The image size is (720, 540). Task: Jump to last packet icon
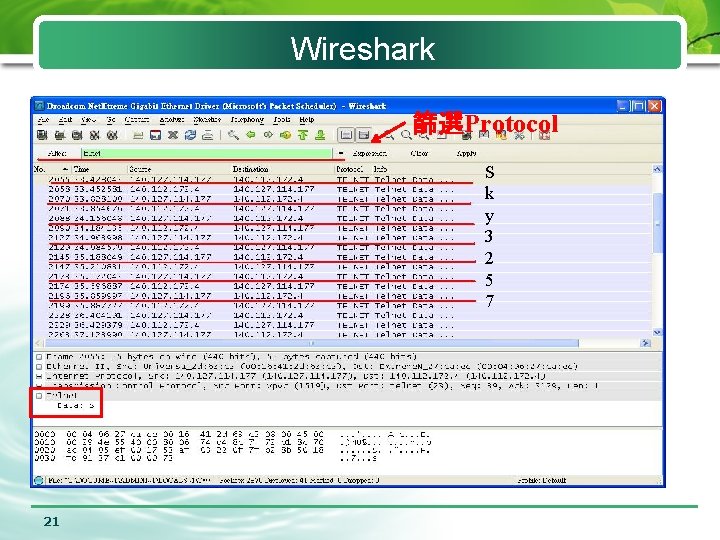320,135
